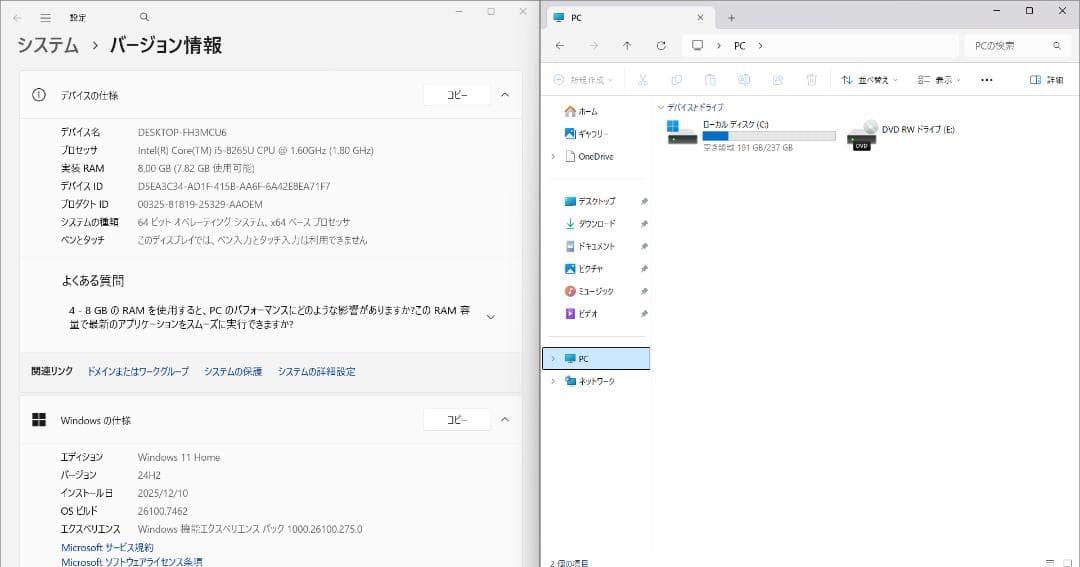The width and height of the screenshot is (1080, 567).
Task: Open ピクチャ quick access folder
Action: tap(583, 269)
